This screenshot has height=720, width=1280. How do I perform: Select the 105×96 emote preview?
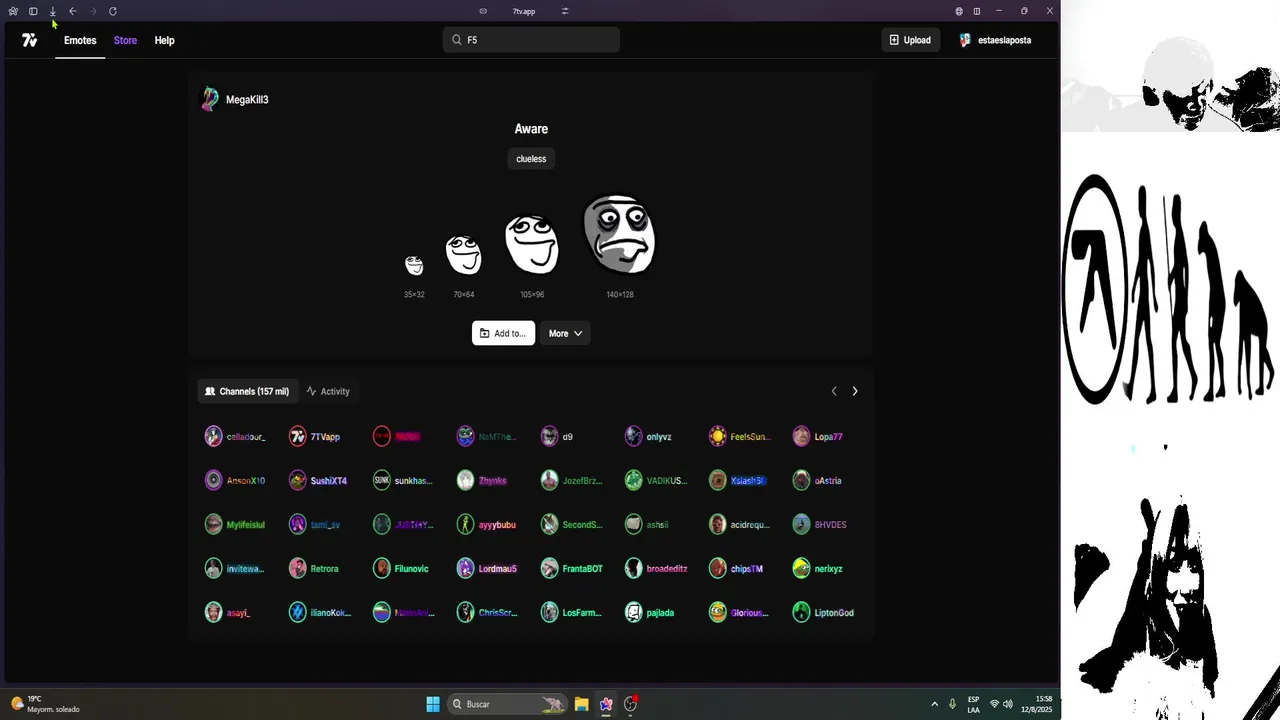point(532,245)
